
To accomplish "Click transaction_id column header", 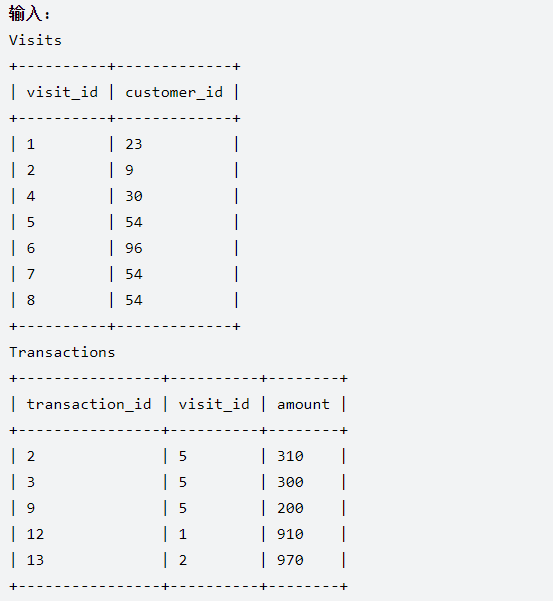I will tap(89, 404).
